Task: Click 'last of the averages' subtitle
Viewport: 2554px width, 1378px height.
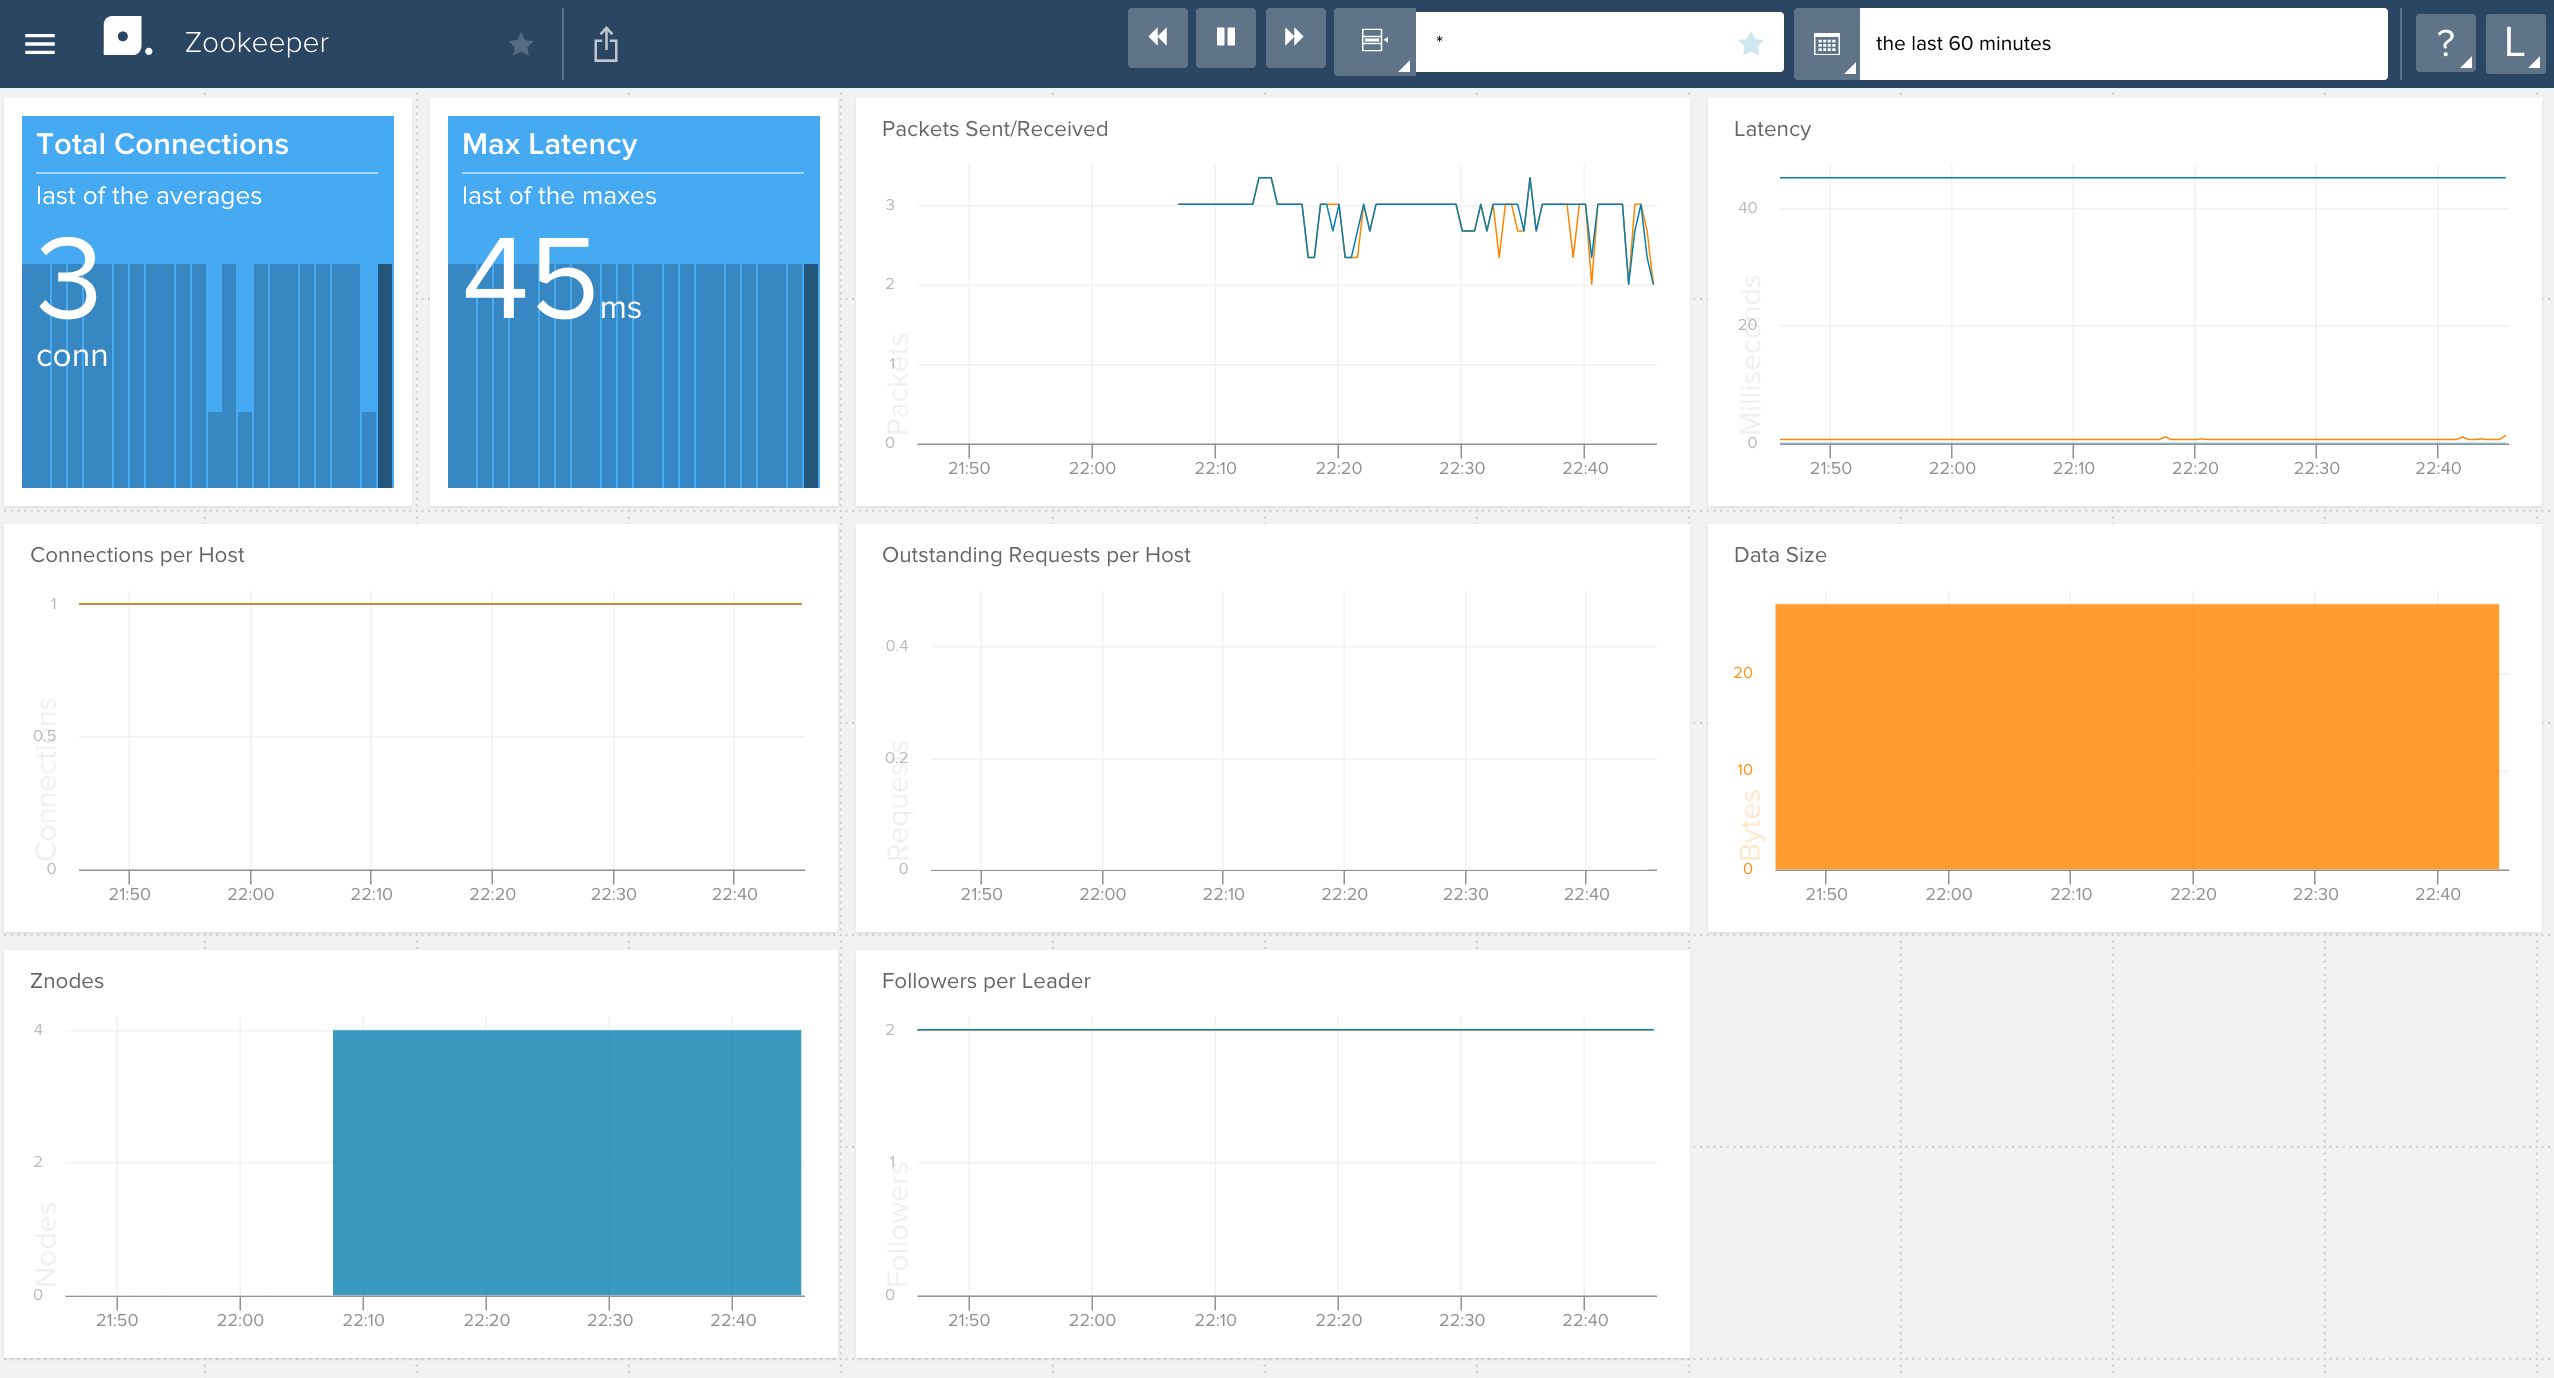Action: pos(149,196)
